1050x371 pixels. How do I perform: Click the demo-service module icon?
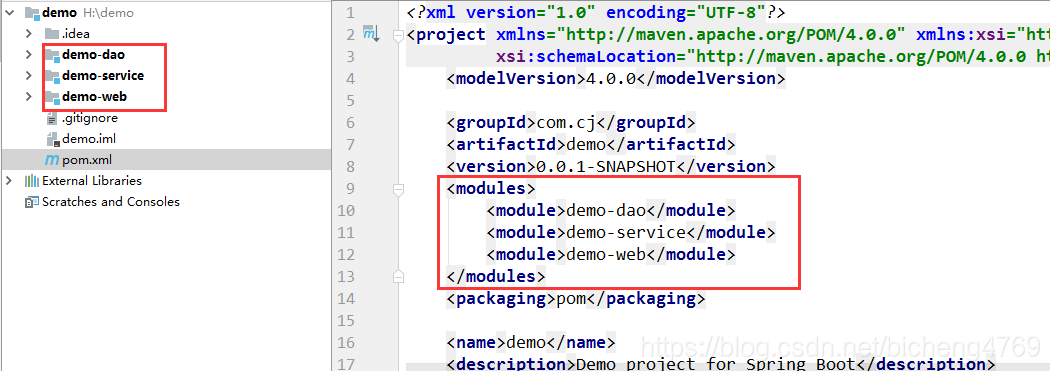point(52,76)
